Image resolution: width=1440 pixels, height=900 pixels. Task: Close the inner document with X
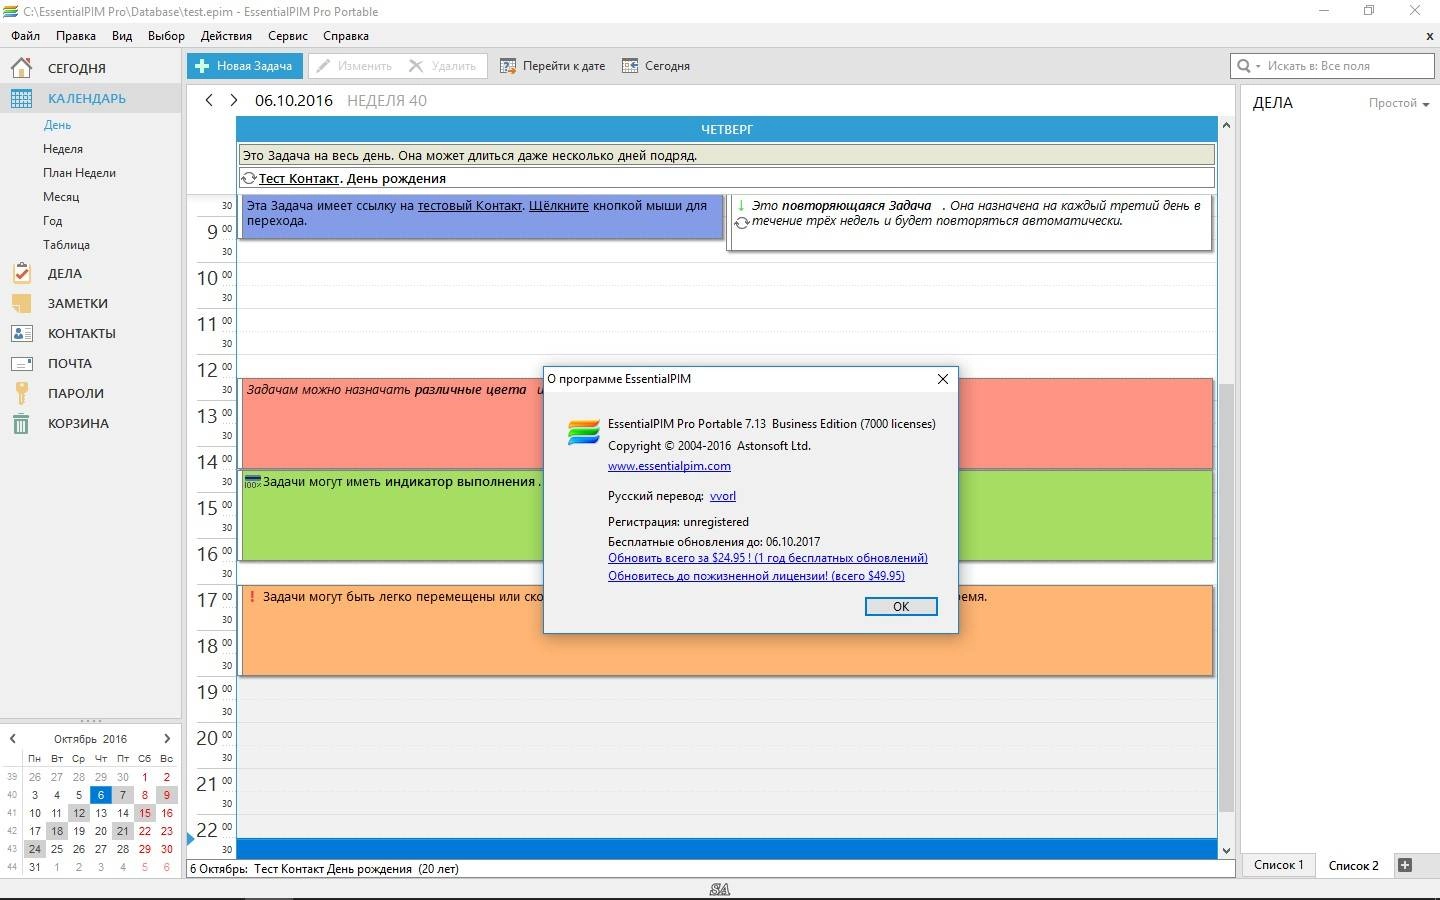1429,36
